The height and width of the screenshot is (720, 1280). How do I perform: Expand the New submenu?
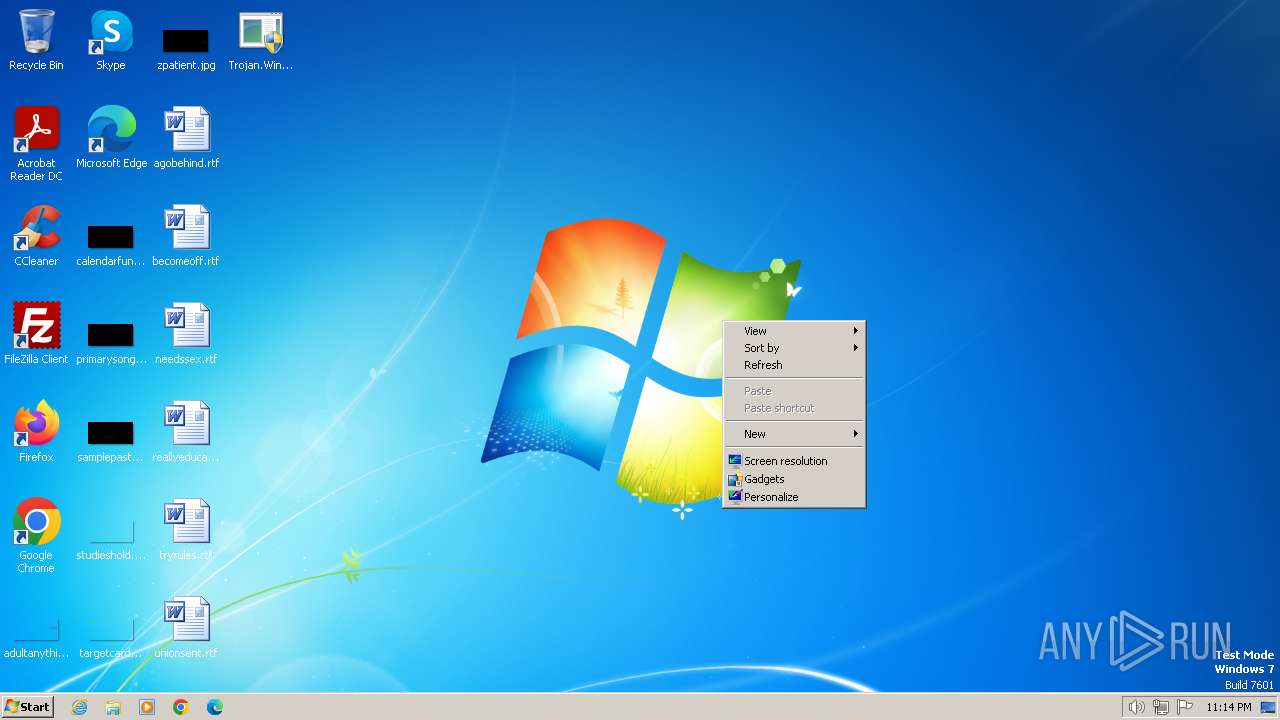point(794,434)
